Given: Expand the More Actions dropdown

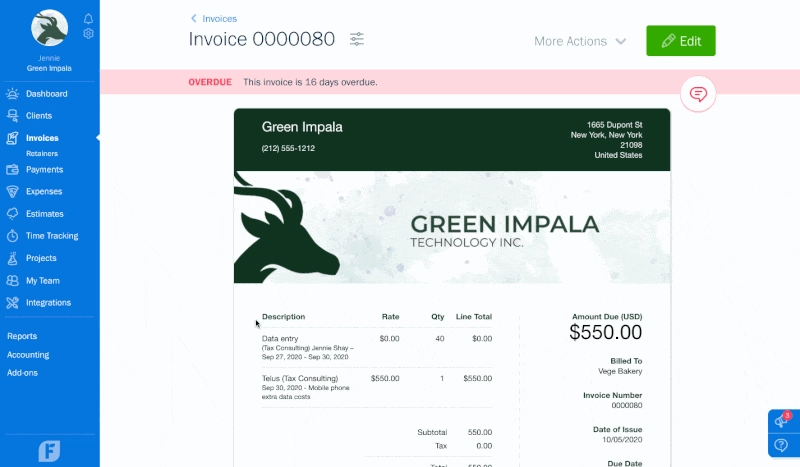Looking at the screenshot, I should pos(580,41).
